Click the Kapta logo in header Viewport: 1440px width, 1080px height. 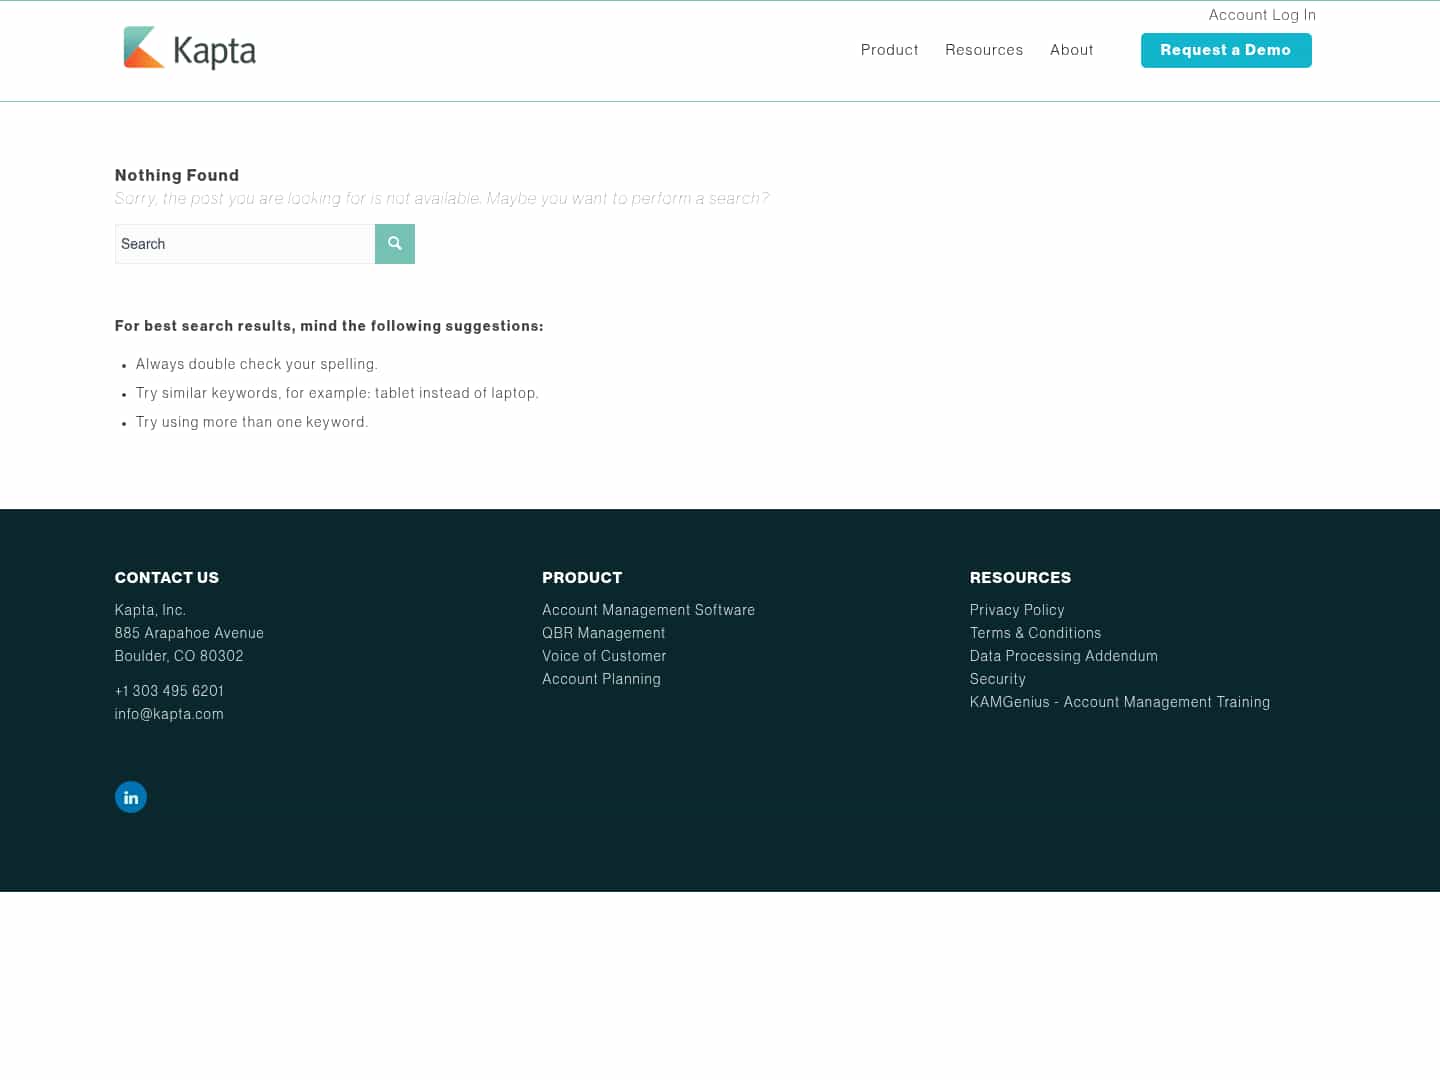189,49
